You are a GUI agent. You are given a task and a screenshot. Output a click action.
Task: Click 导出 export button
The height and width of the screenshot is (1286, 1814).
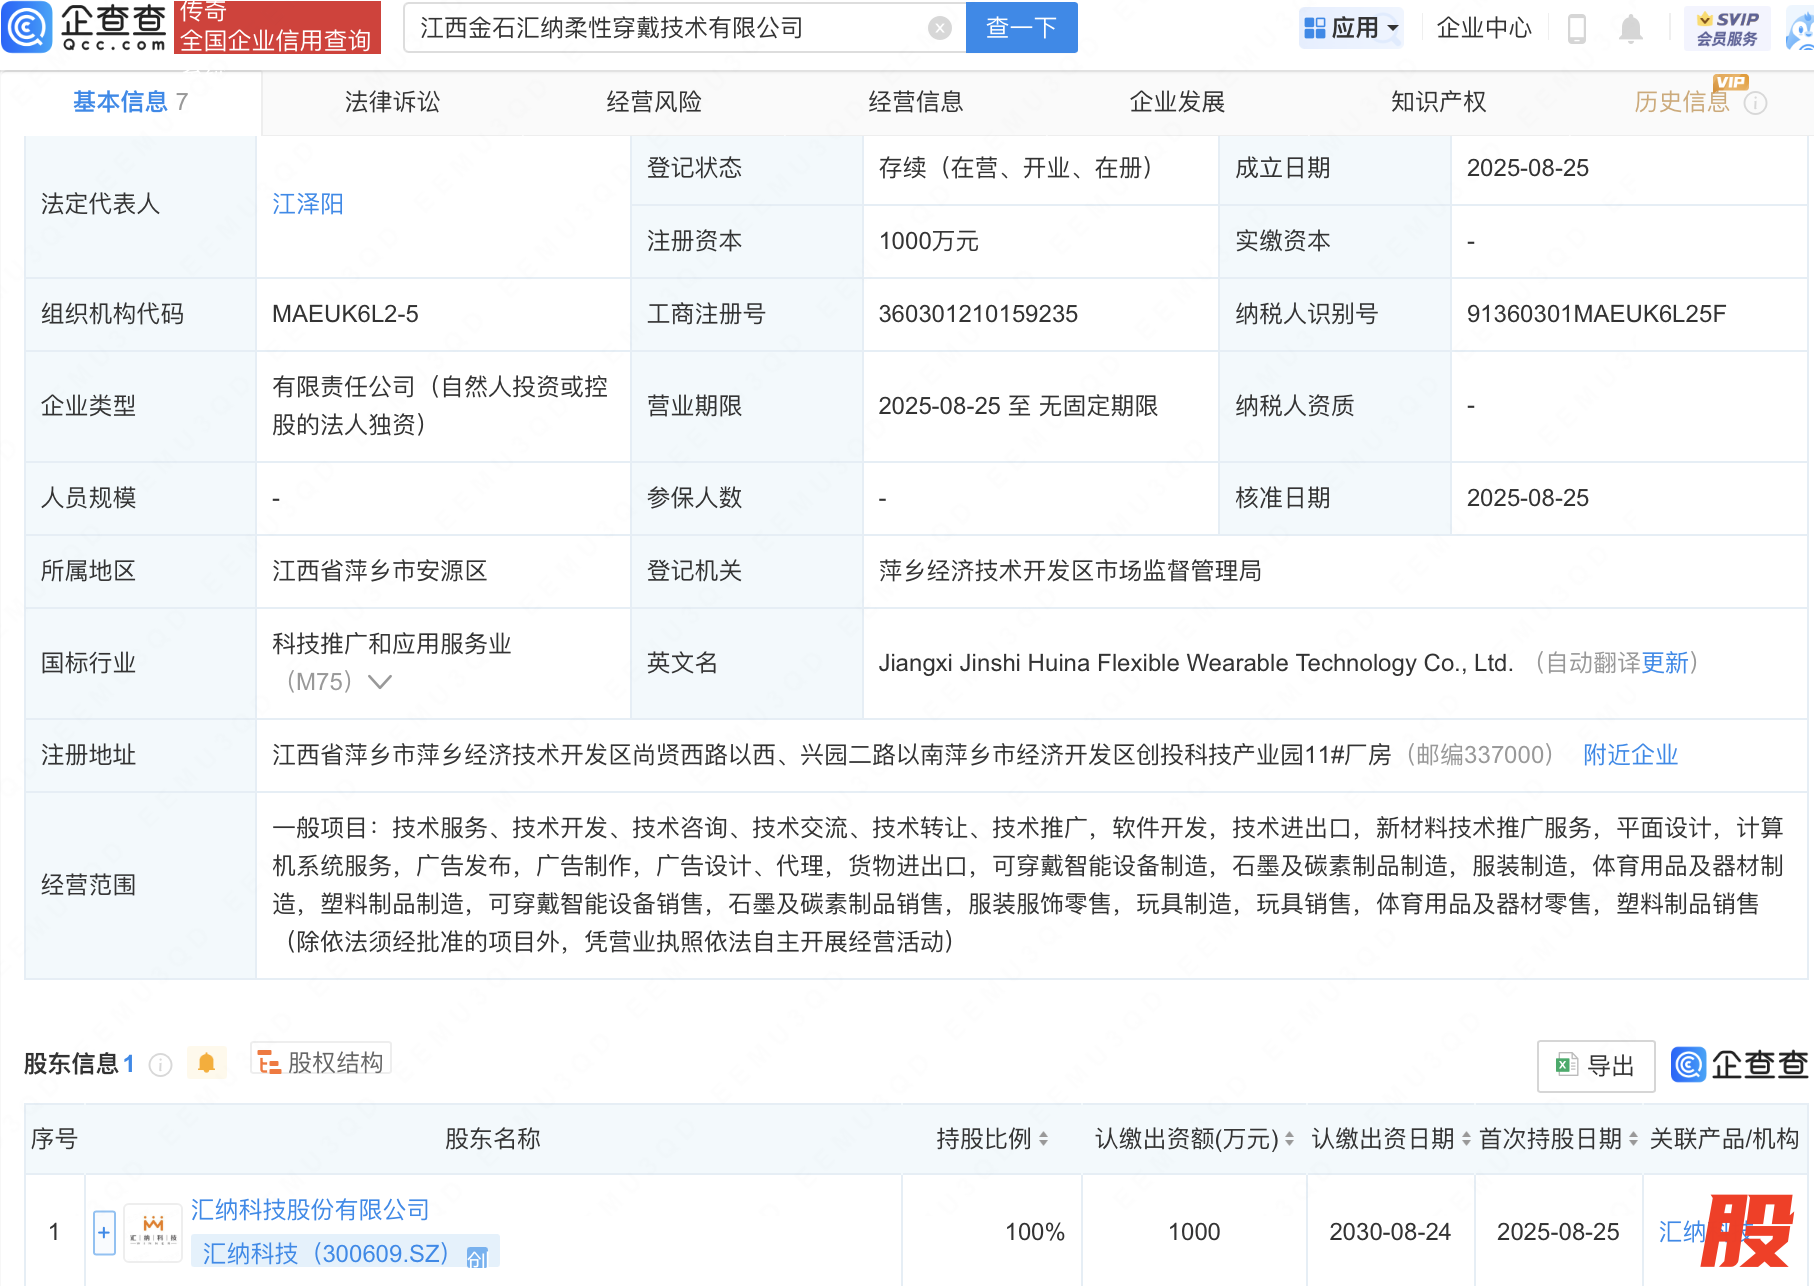pyautogui.click(x=1595, y=1066)
